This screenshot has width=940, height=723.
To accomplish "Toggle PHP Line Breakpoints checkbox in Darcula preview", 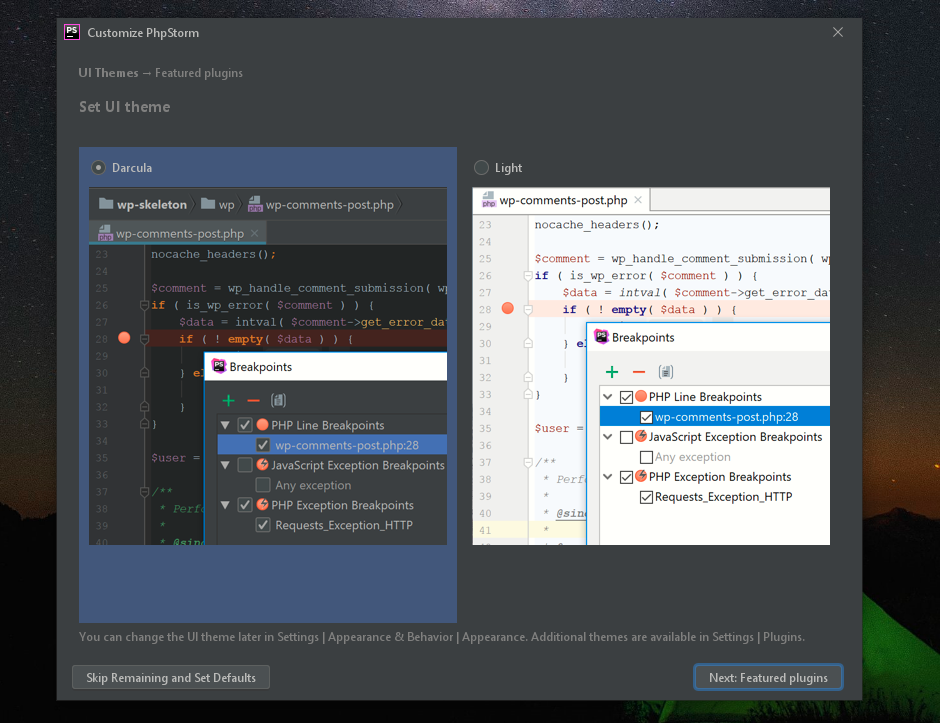I will click(245, 425).
